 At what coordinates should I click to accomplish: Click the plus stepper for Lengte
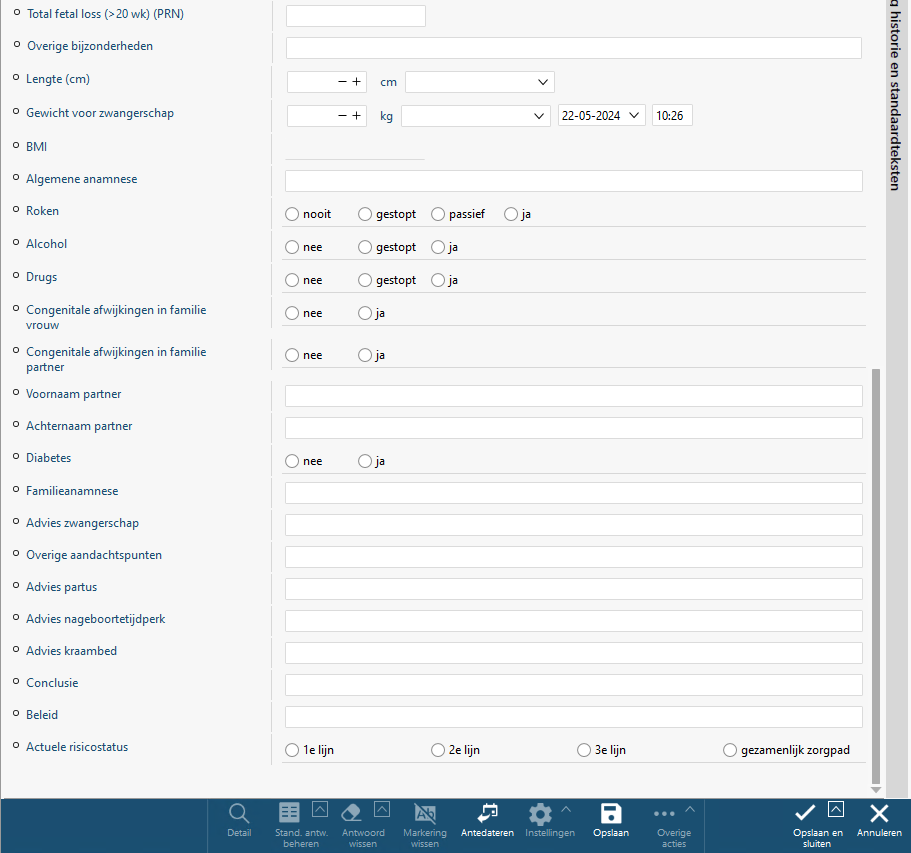point(356,82)
